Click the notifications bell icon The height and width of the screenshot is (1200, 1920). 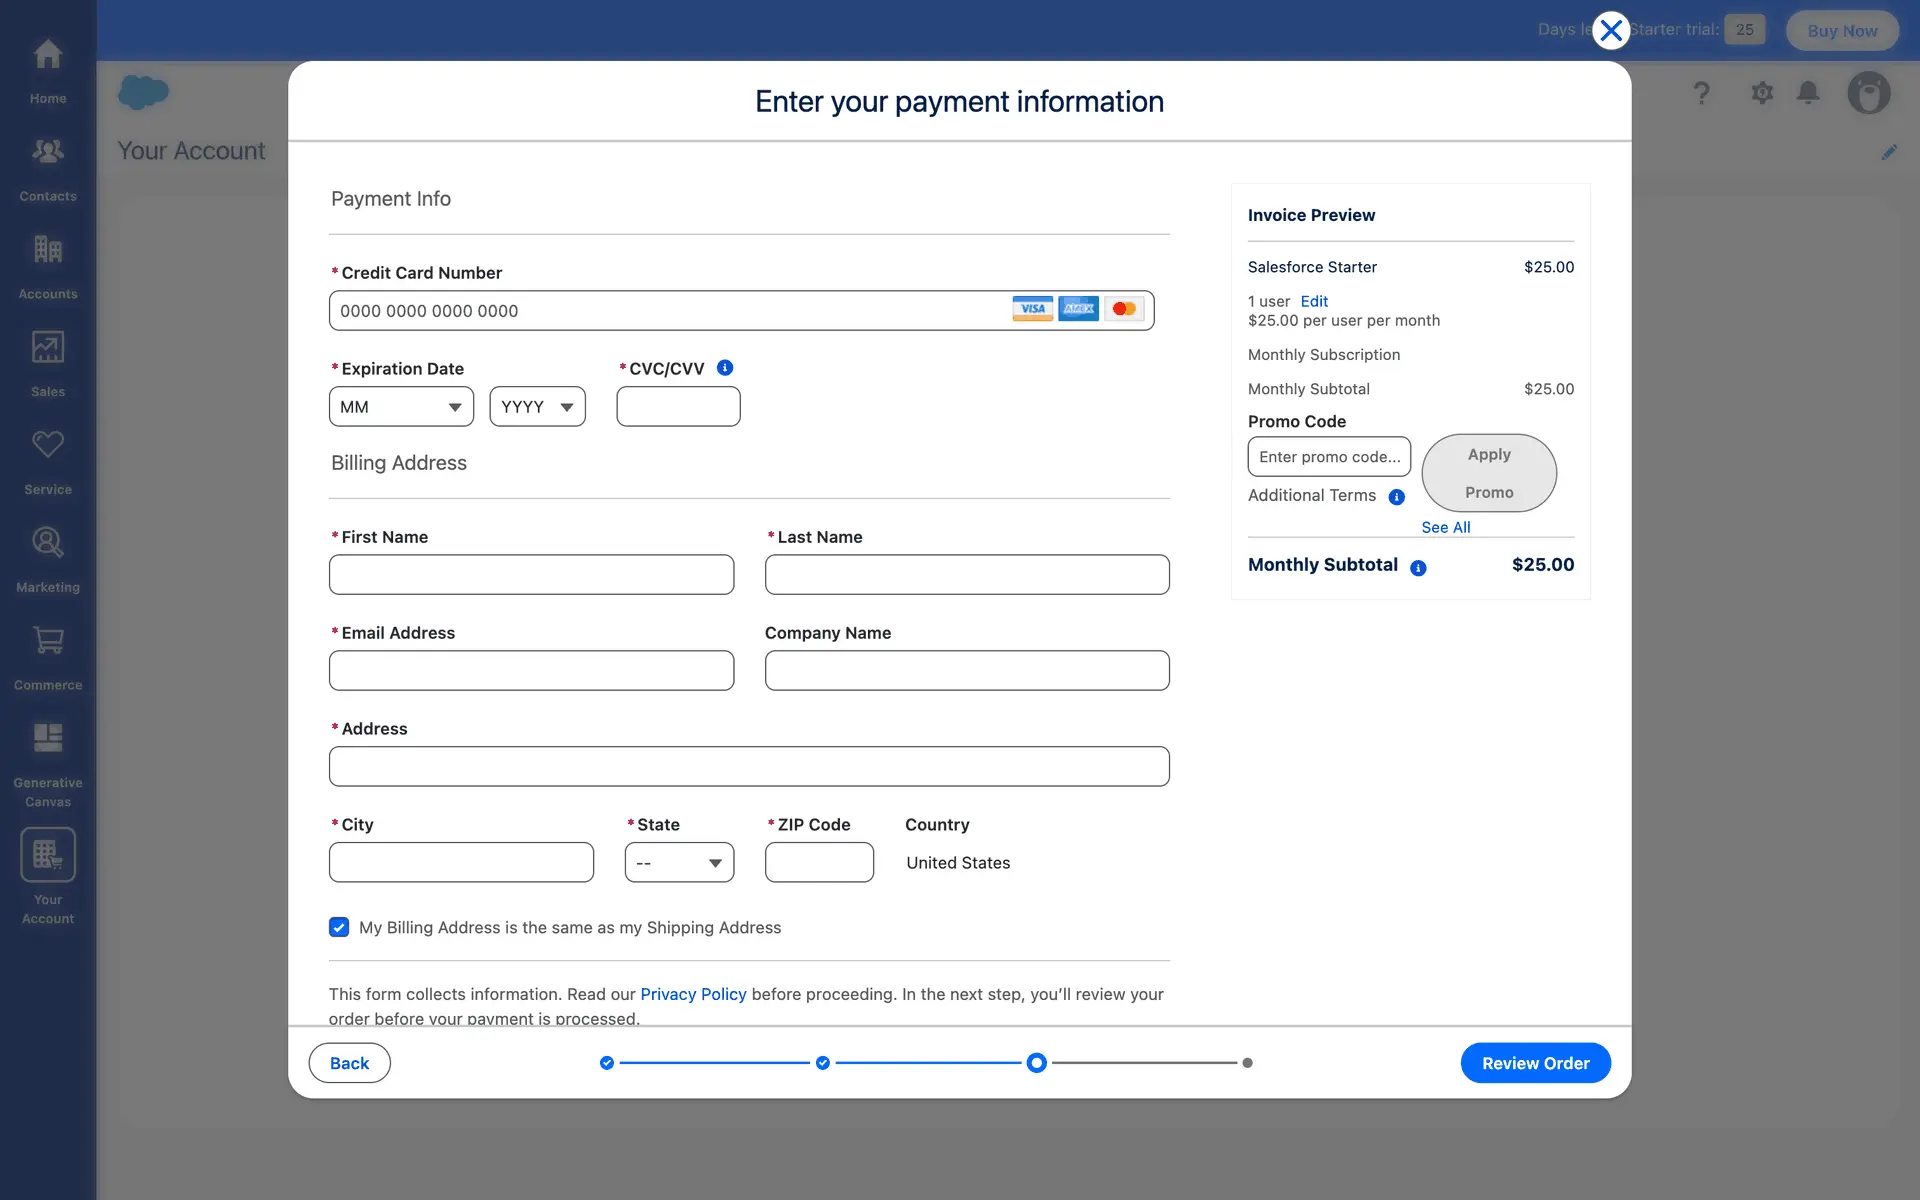point(1808,93)
